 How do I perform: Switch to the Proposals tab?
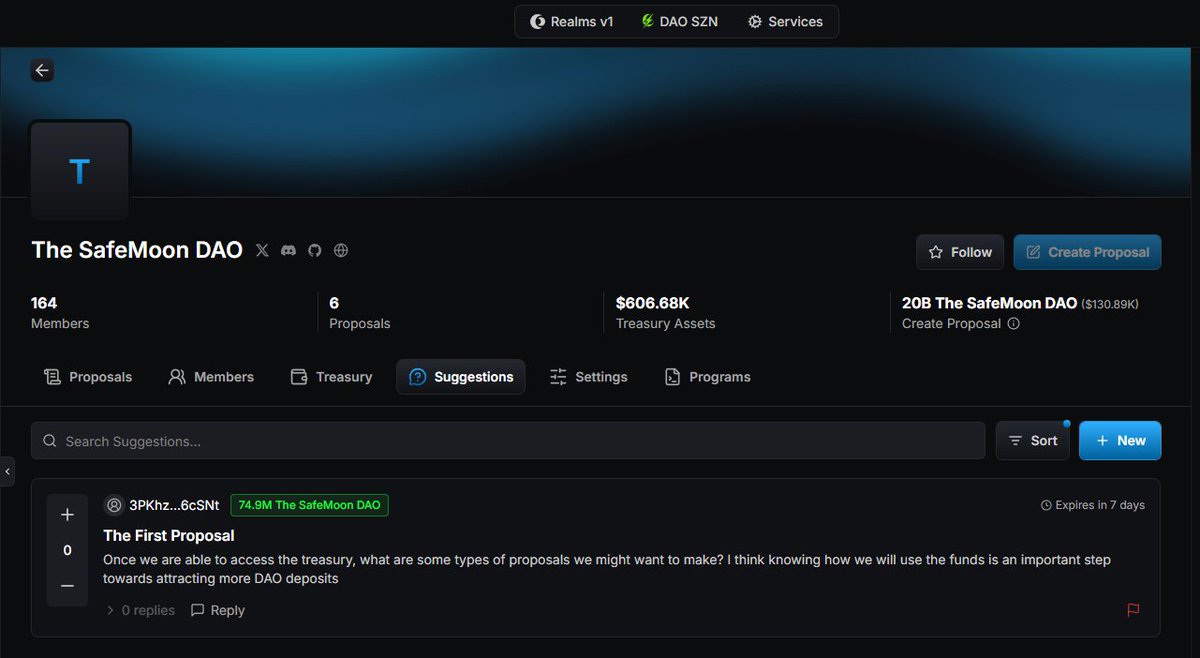(x=88, y=377)
